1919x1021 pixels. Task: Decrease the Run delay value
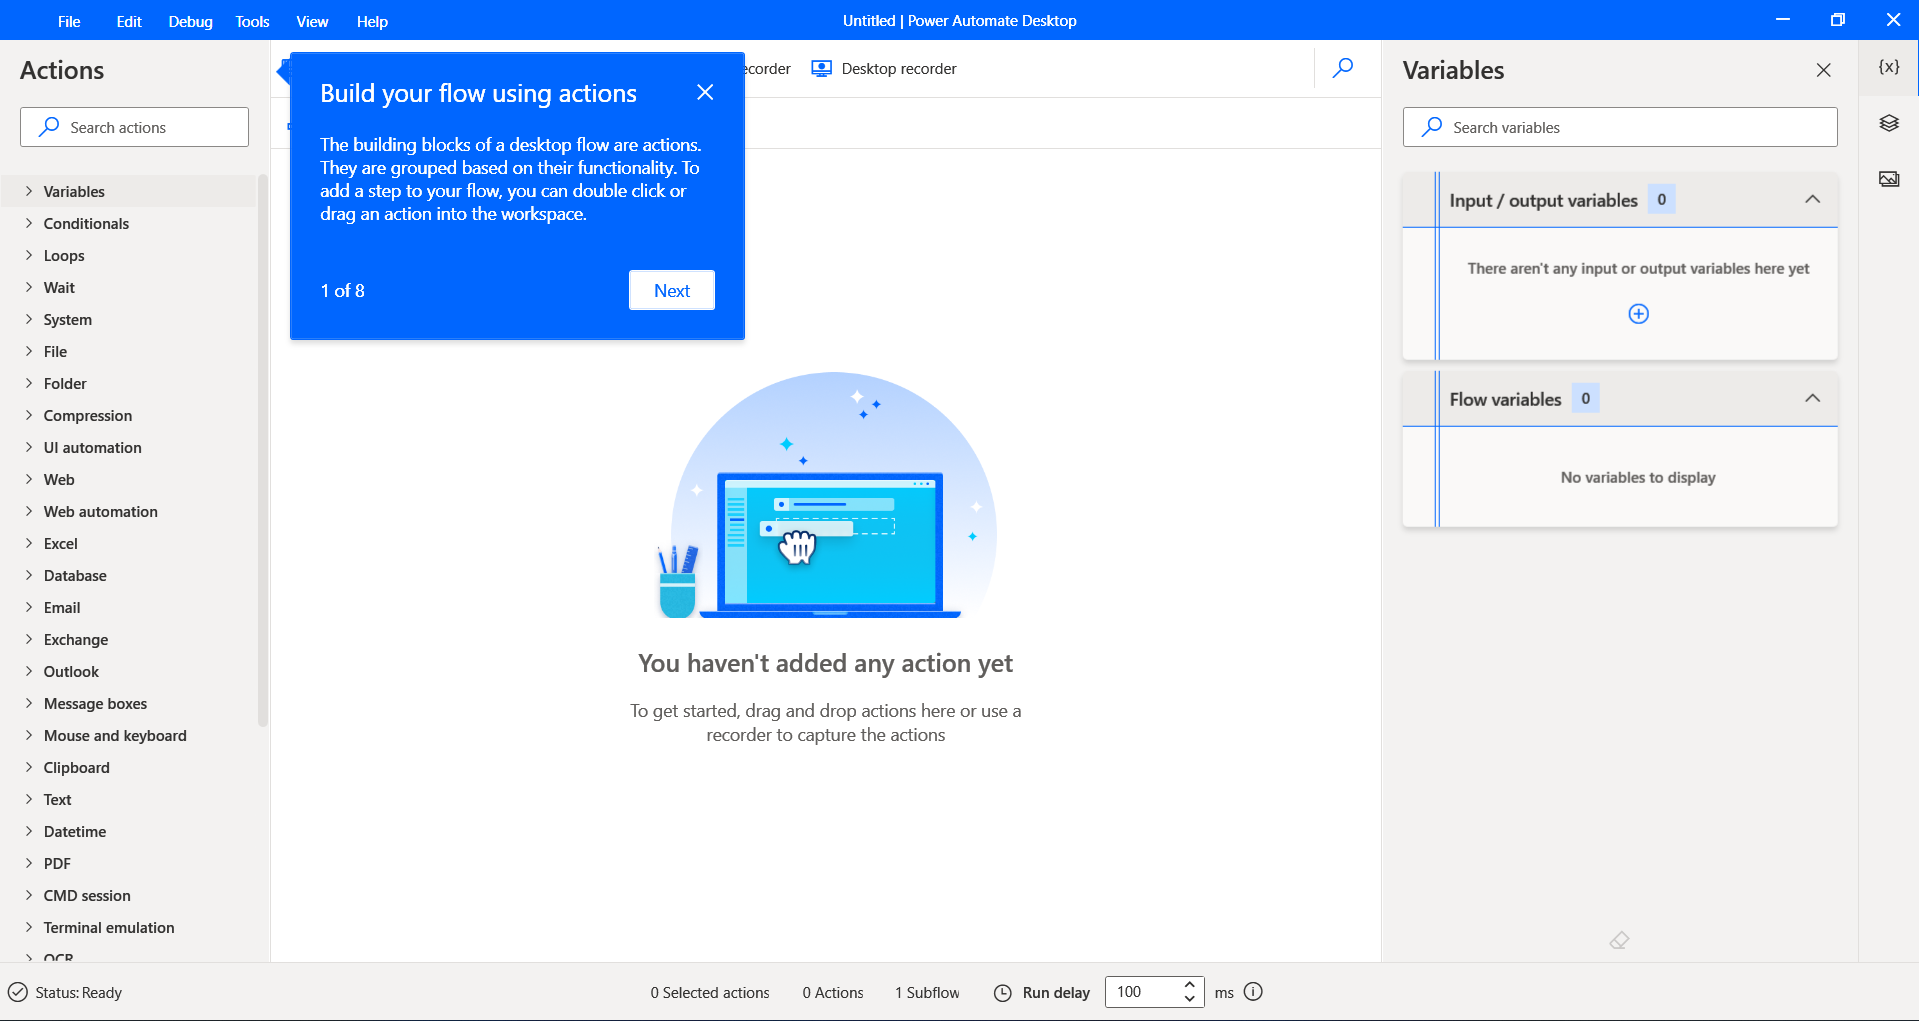click(1189, 999)
